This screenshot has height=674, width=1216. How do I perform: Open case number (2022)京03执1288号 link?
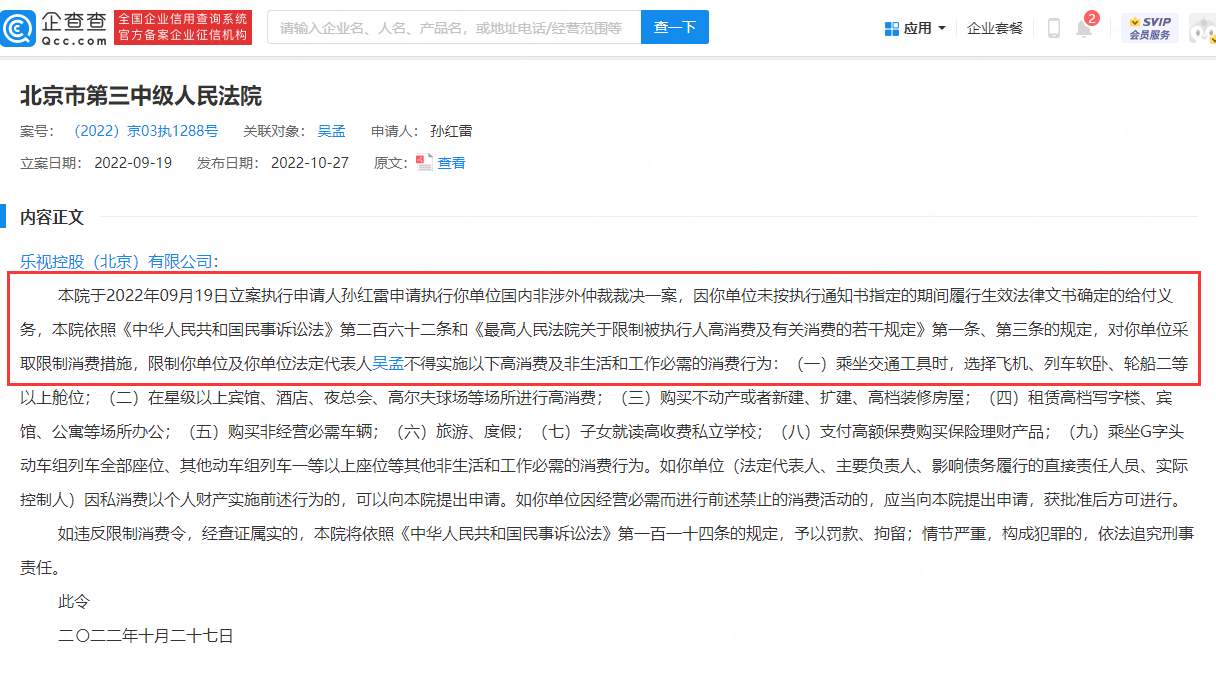pos(146,131)
